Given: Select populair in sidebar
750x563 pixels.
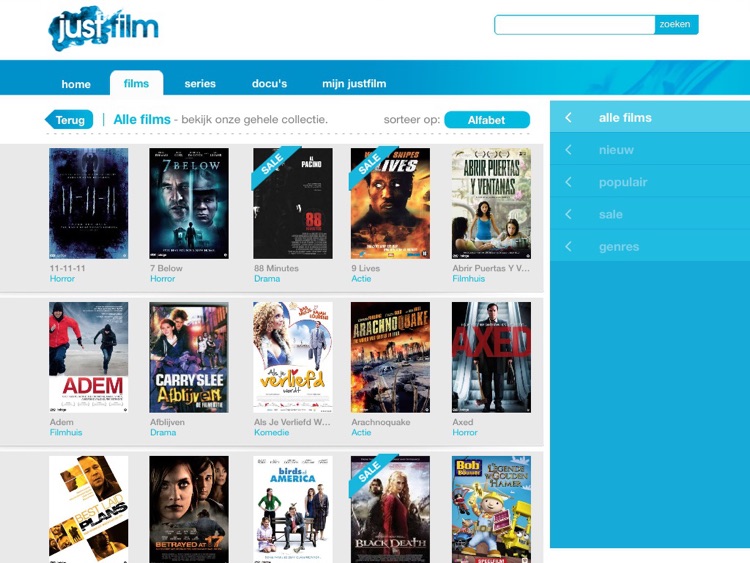Looking at the screenshot, I should (650, 182).
